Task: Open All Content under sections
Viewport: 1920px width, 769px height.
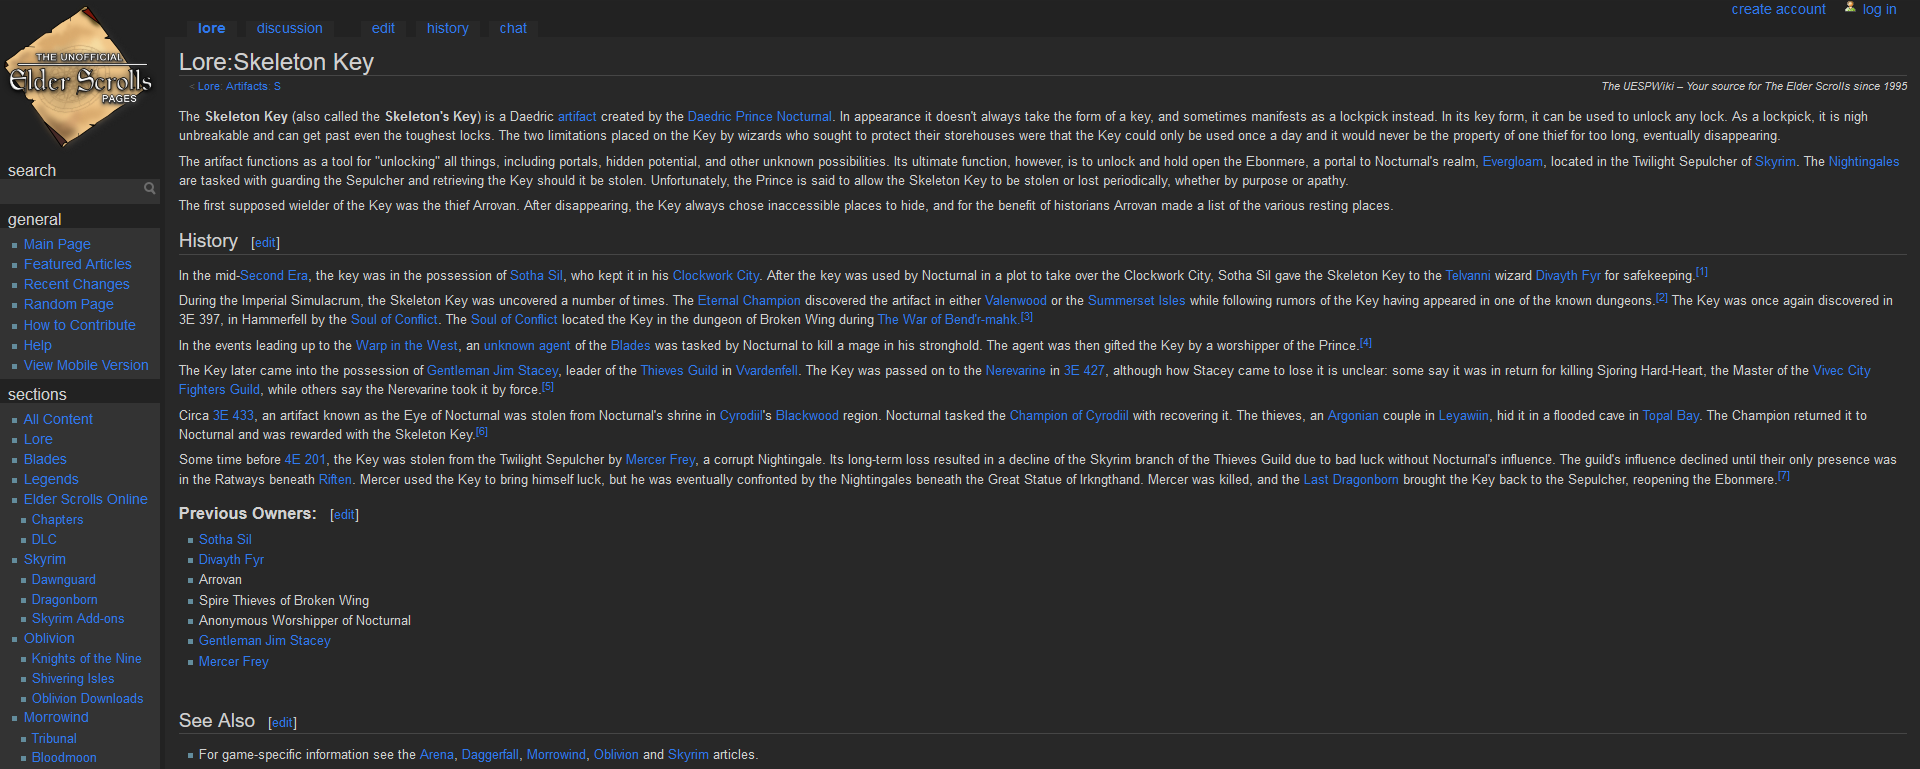Action: [58, 419]
